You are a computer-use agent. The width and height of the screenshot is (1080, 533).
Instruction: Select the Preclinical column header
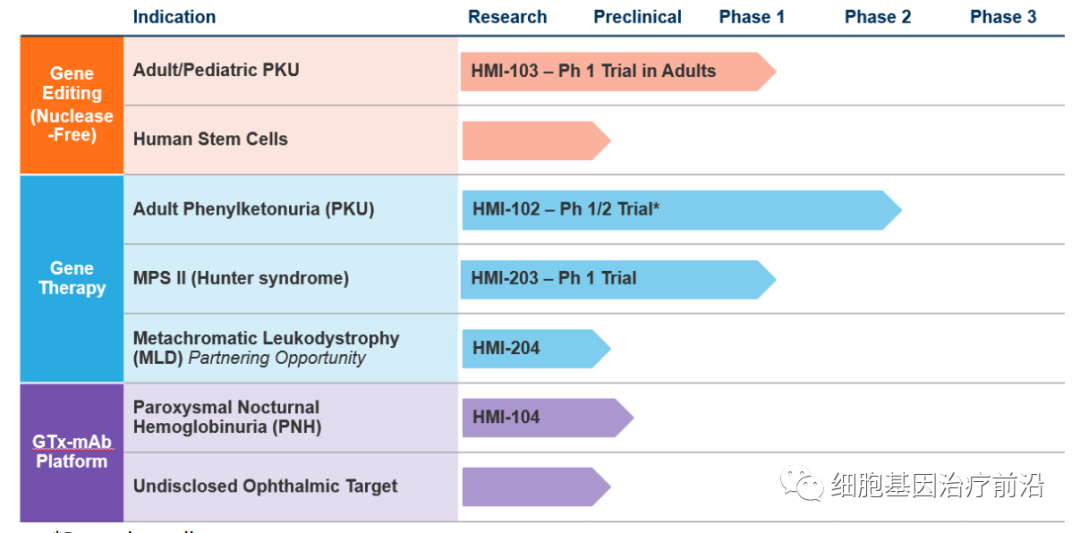(637, 17)
